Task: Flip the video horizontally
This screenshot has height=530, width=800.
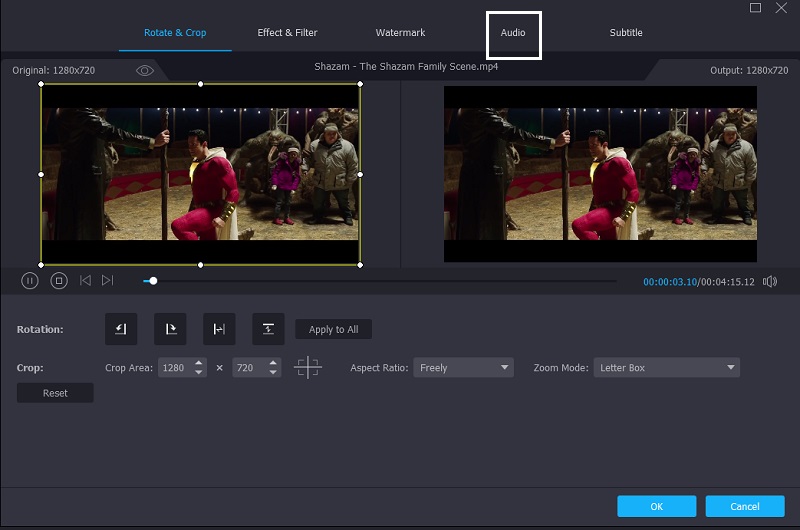Action: point(219,329)
